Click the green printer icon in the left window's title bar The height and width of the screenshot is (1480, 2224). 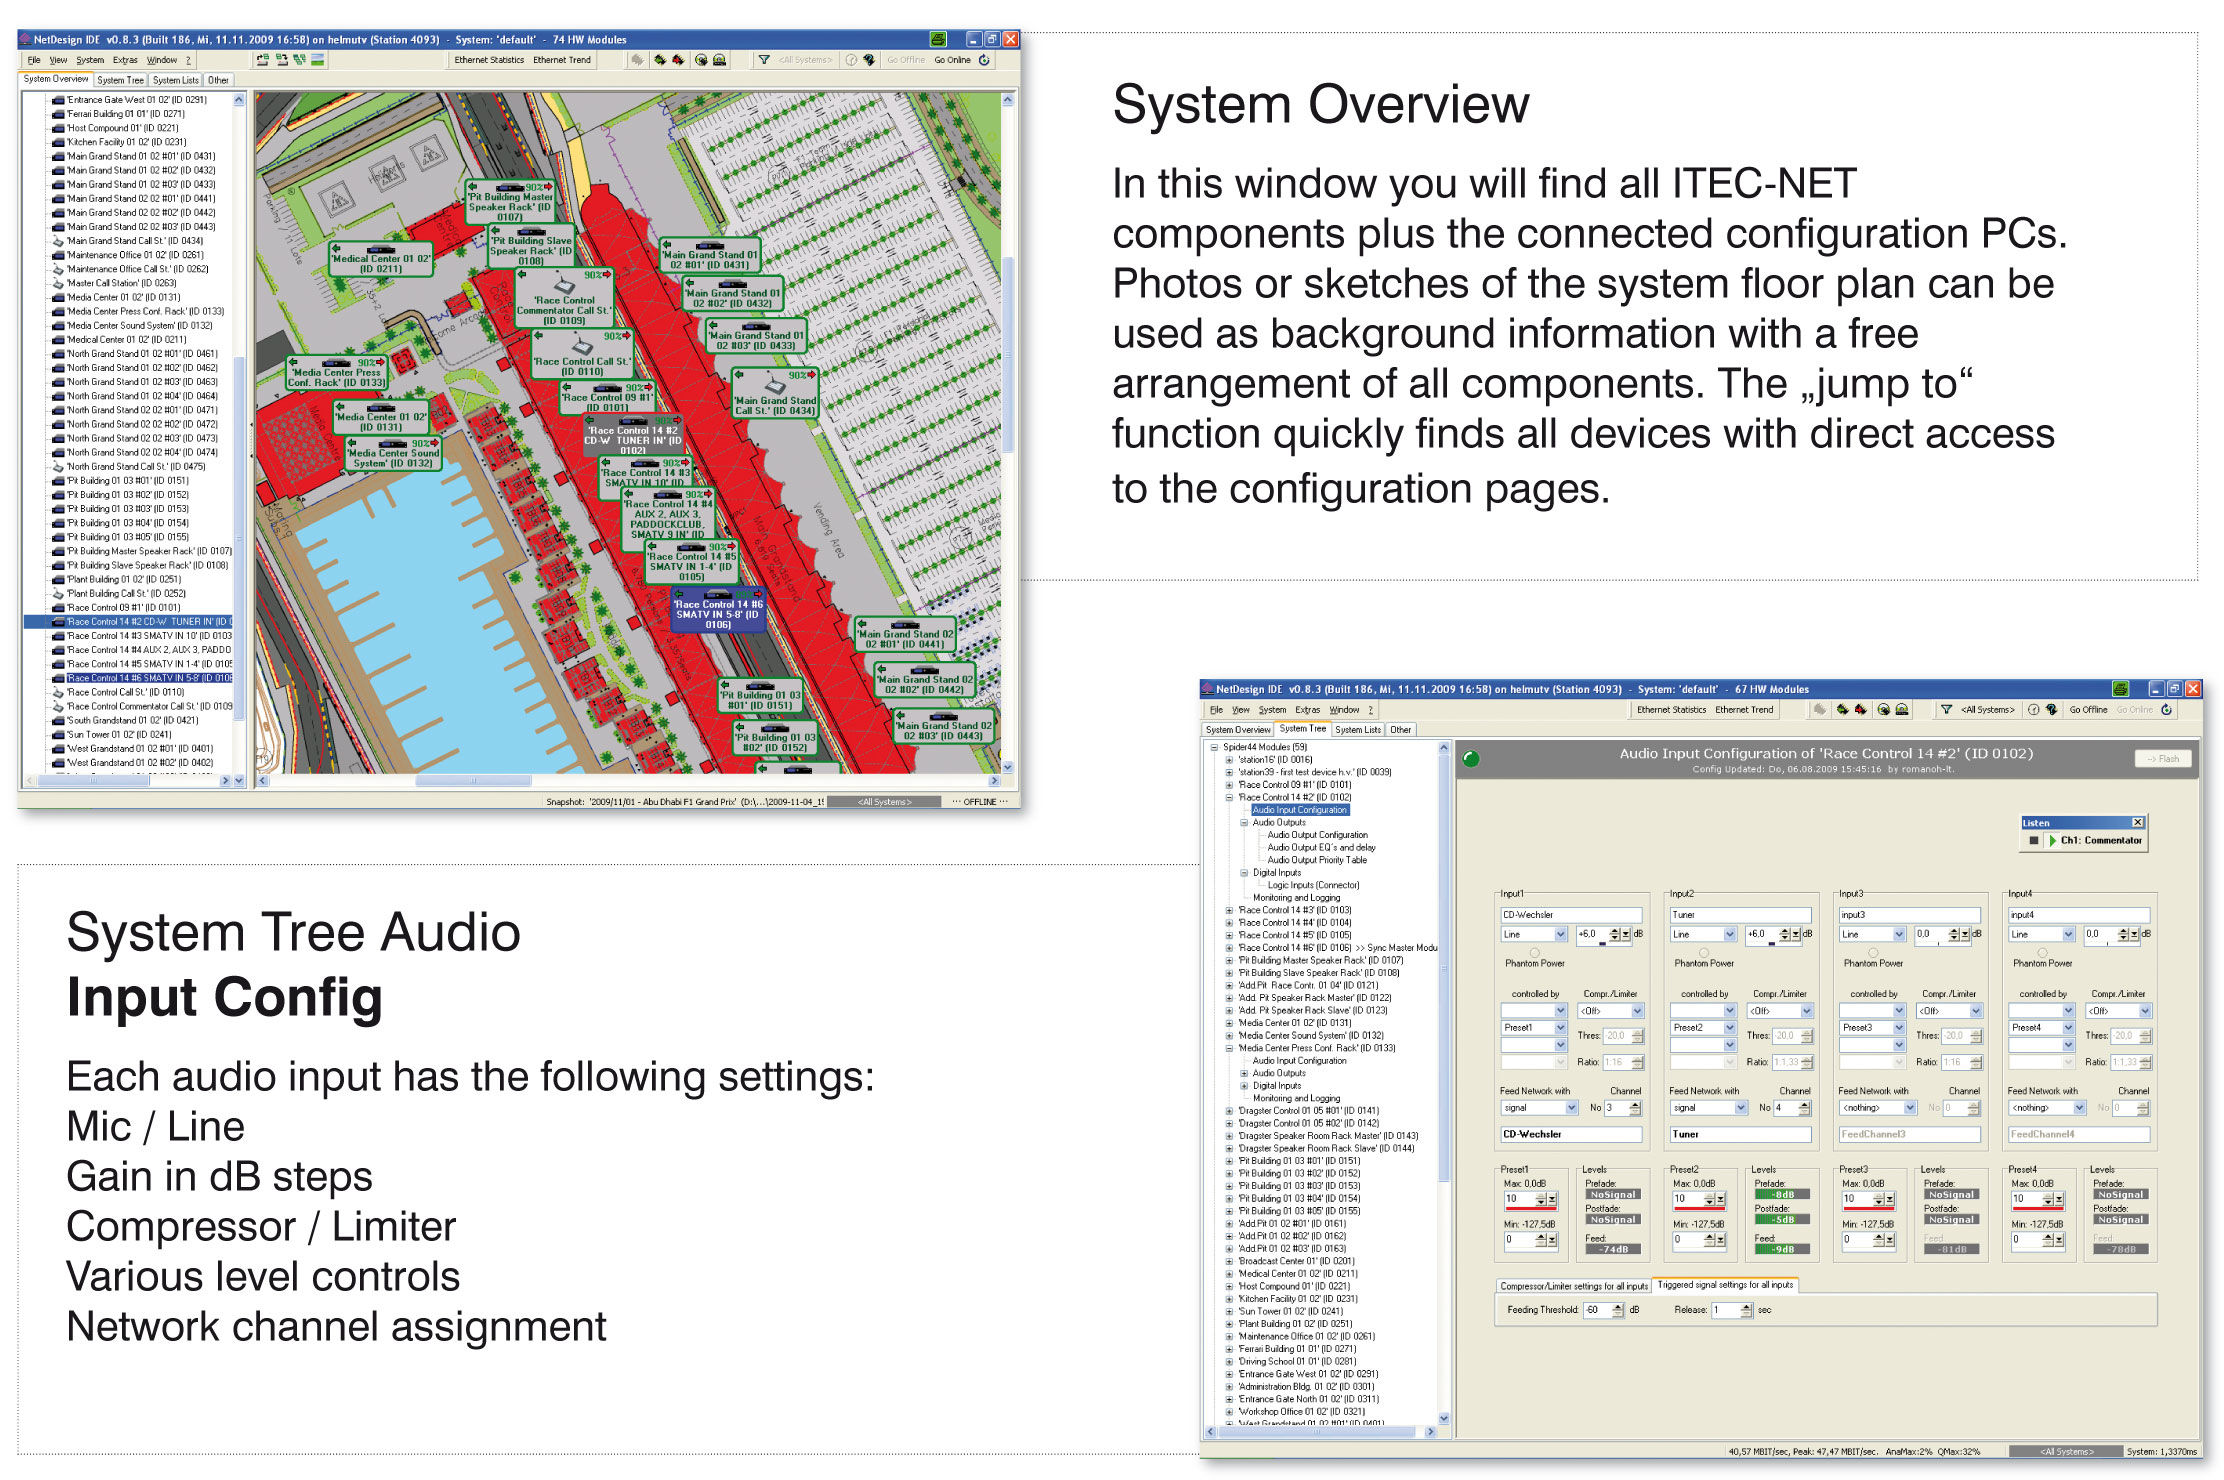pyautogui.click(x=938, y=39)
